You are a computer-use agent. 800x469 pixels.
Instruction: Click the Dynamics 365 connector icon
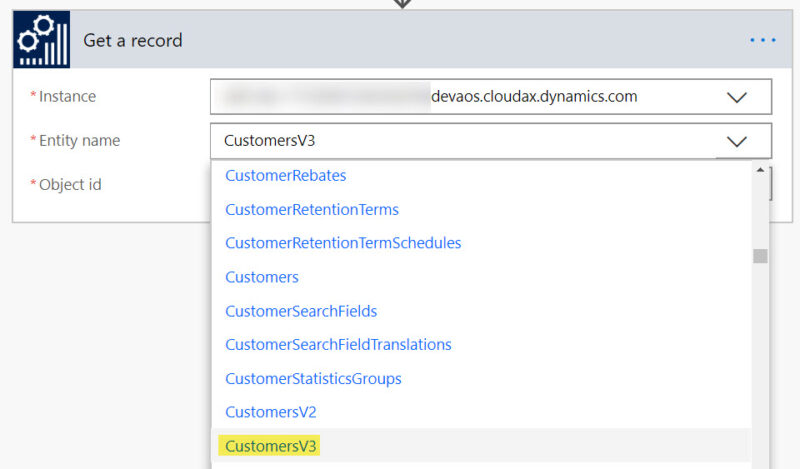click(41, 40)
